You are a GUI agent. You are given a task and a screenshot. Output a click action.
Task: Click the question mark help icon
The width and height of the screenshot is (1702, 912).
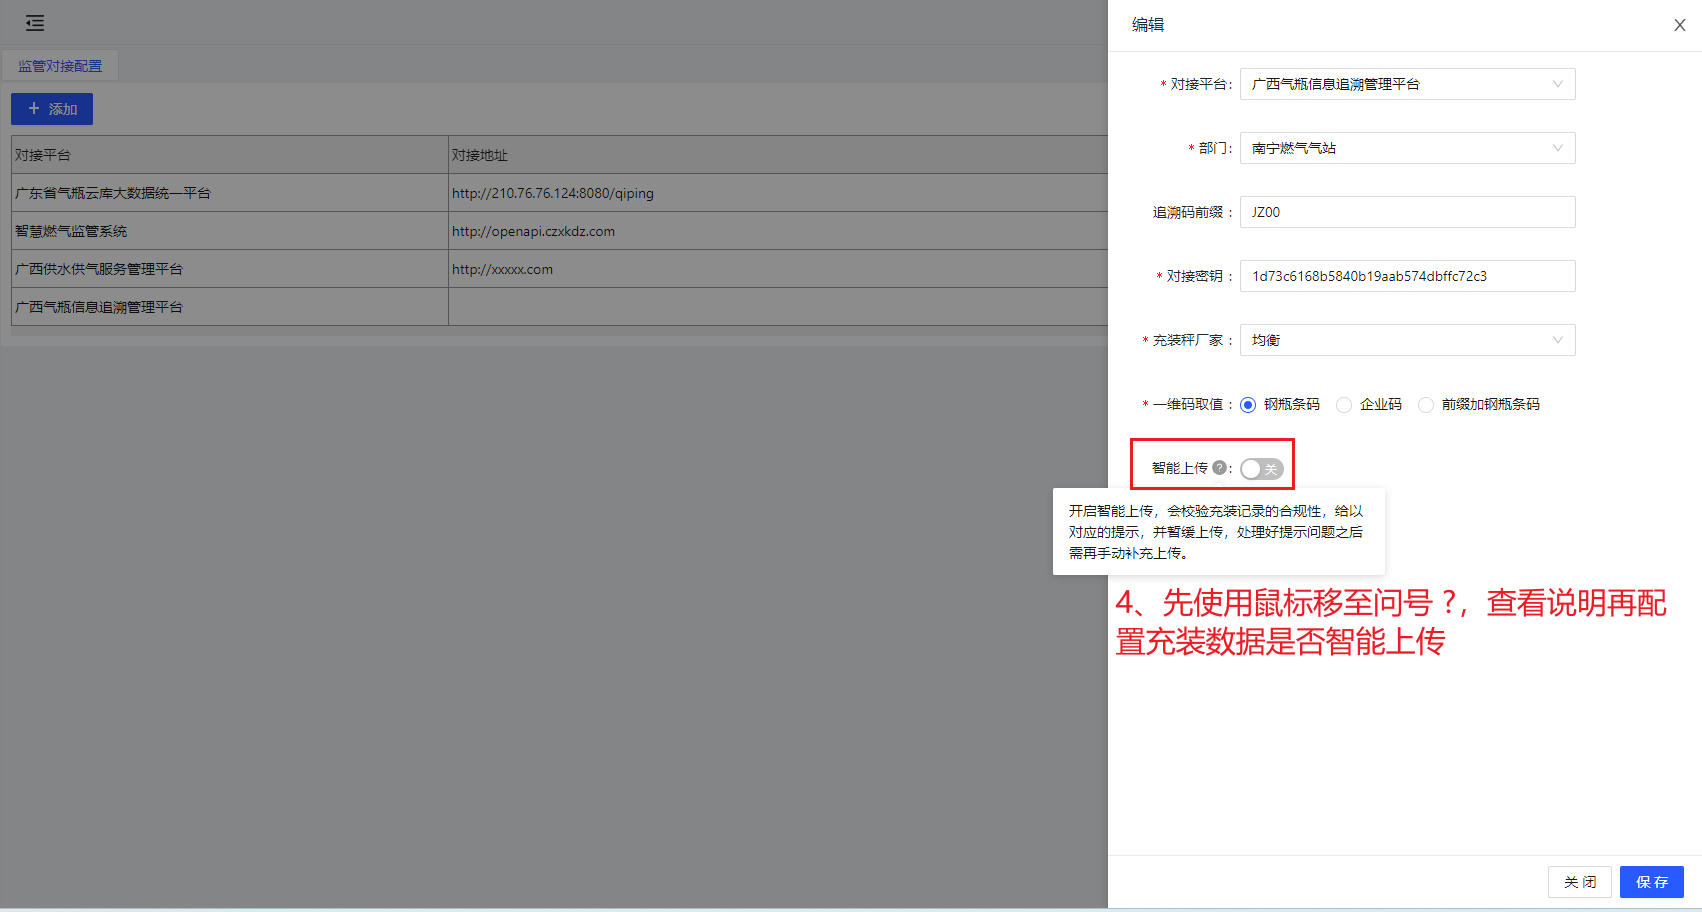[1219, 467]
